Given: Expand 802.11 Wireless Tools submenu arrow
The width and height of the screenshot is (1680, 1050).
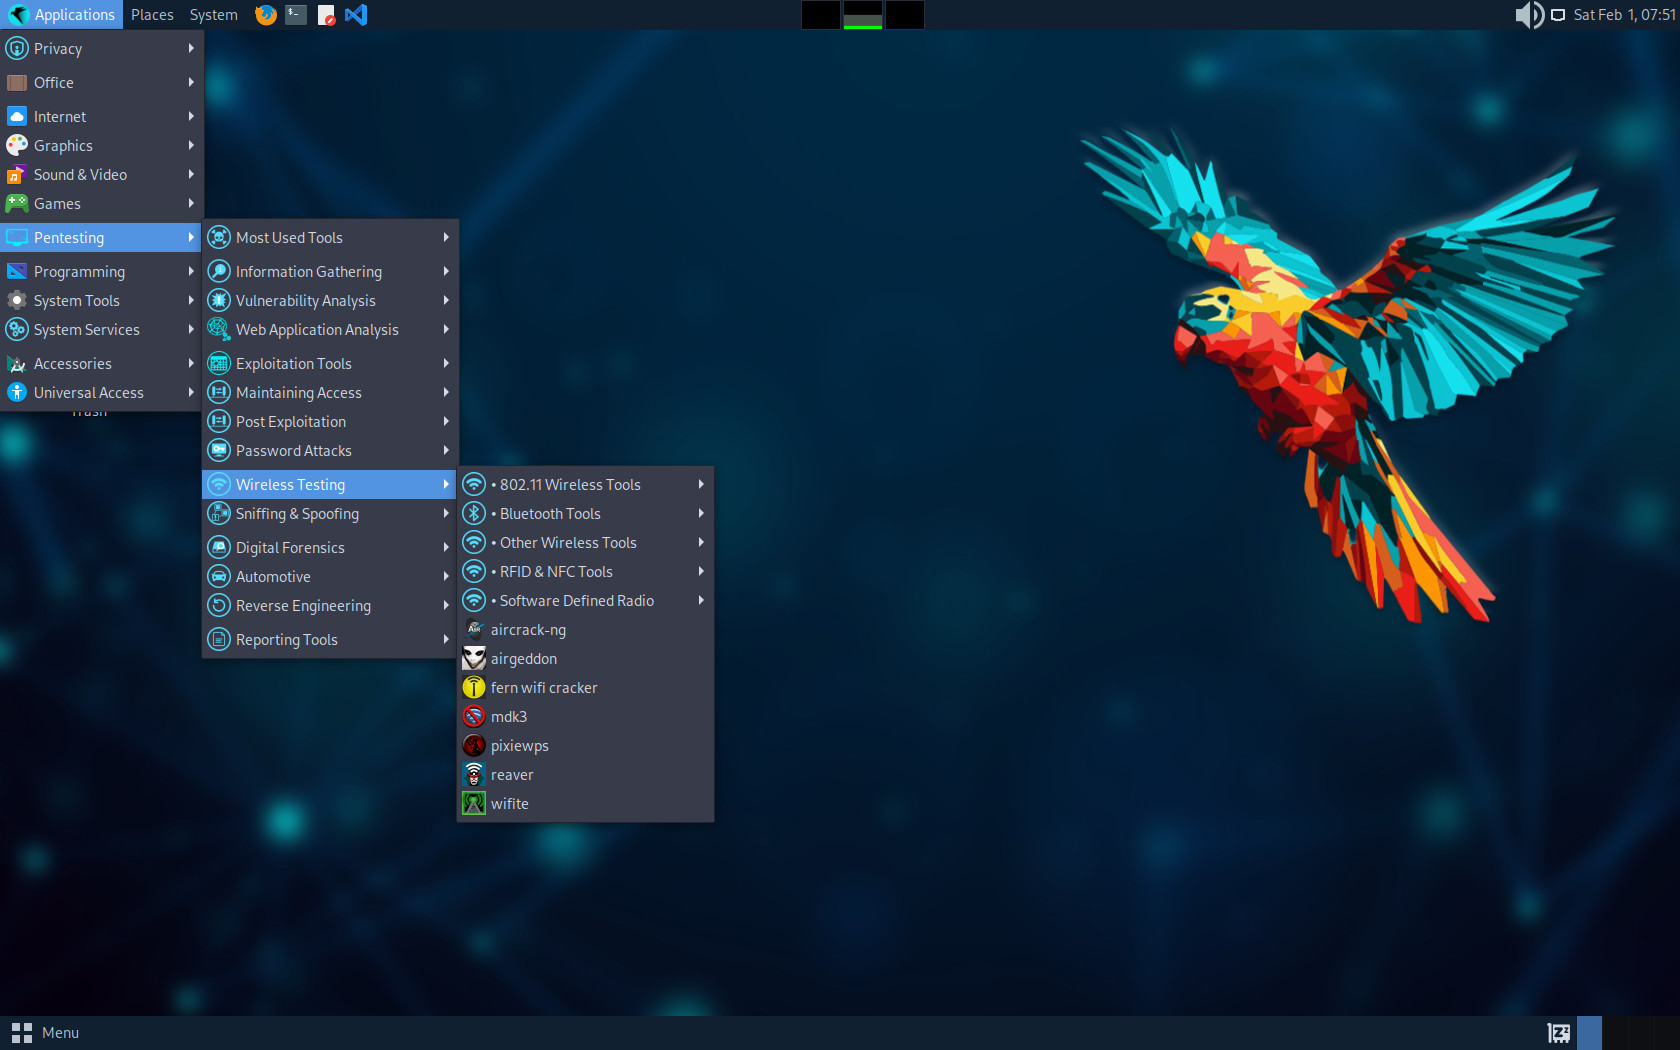Looking at the screenshot, I should [x=701, y=485].
